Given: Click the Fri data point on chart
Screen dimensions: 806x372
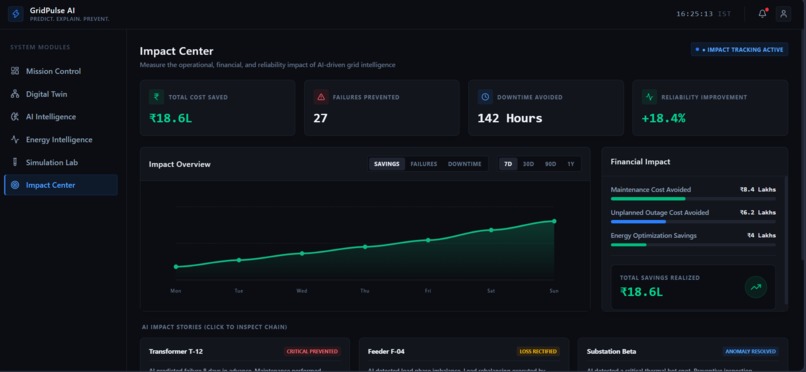Looking at the screenshot, I should (x=428, y=240).
